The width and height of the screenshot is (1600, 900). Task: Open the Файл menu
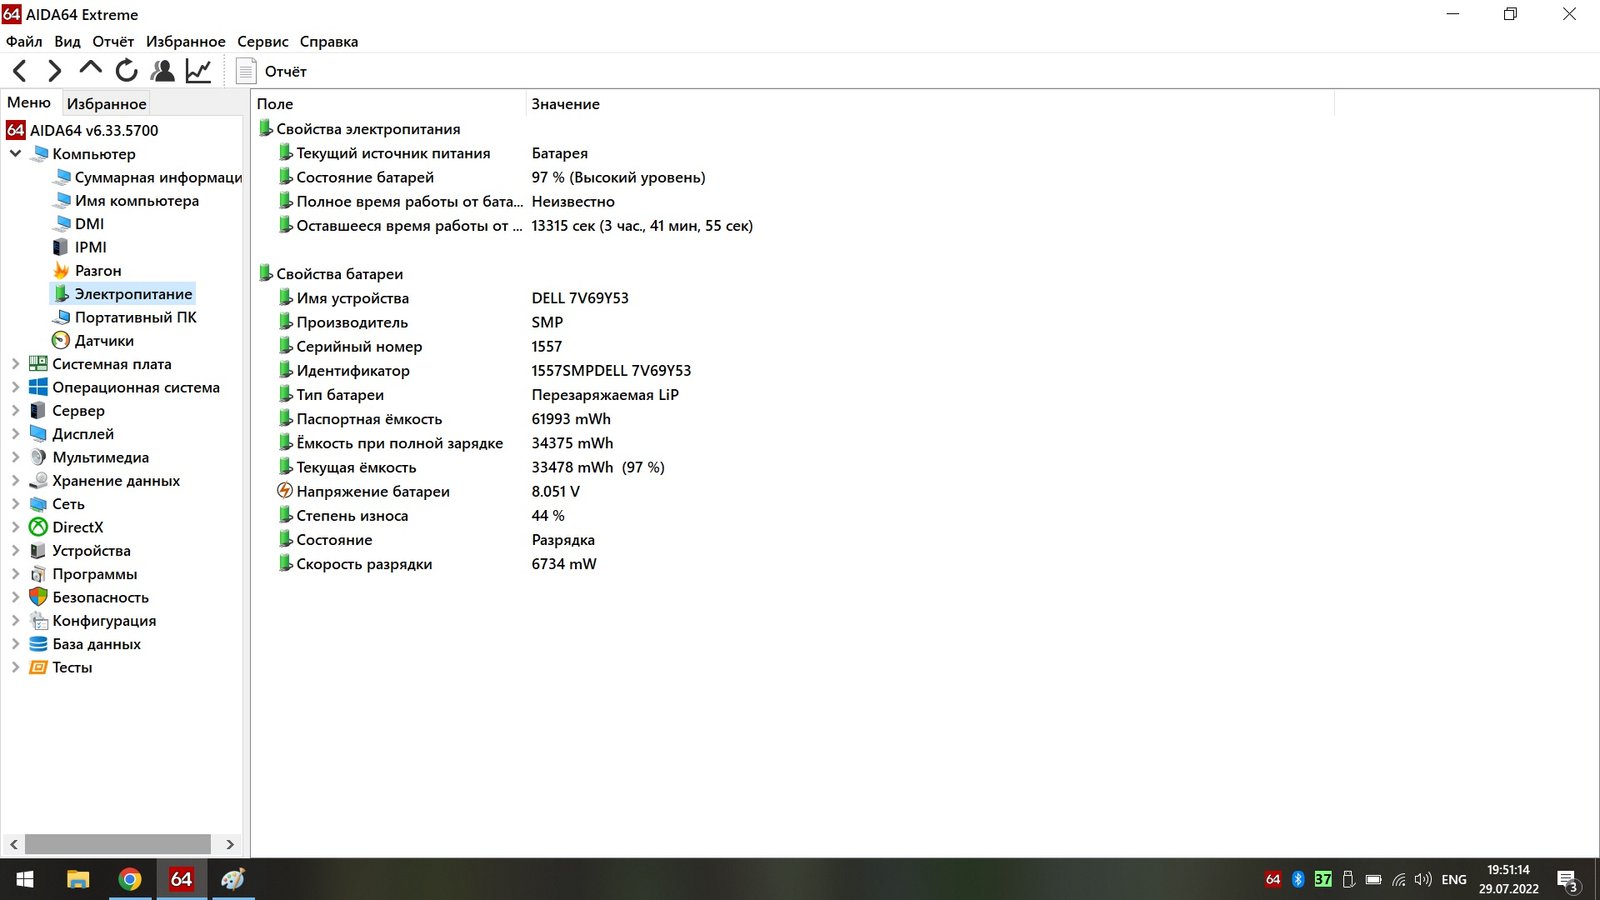pyautogui.click(x=24, y=42)
